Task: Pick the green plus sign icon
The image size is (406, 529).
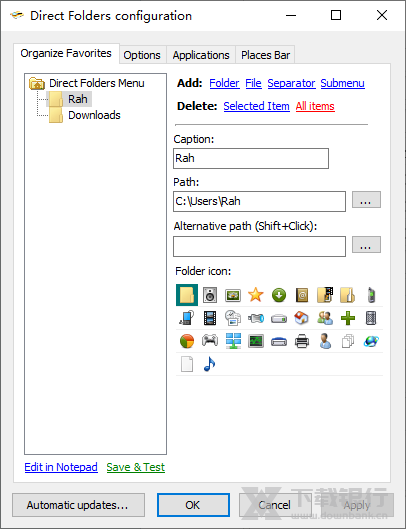Action: [x=348, y=318]
